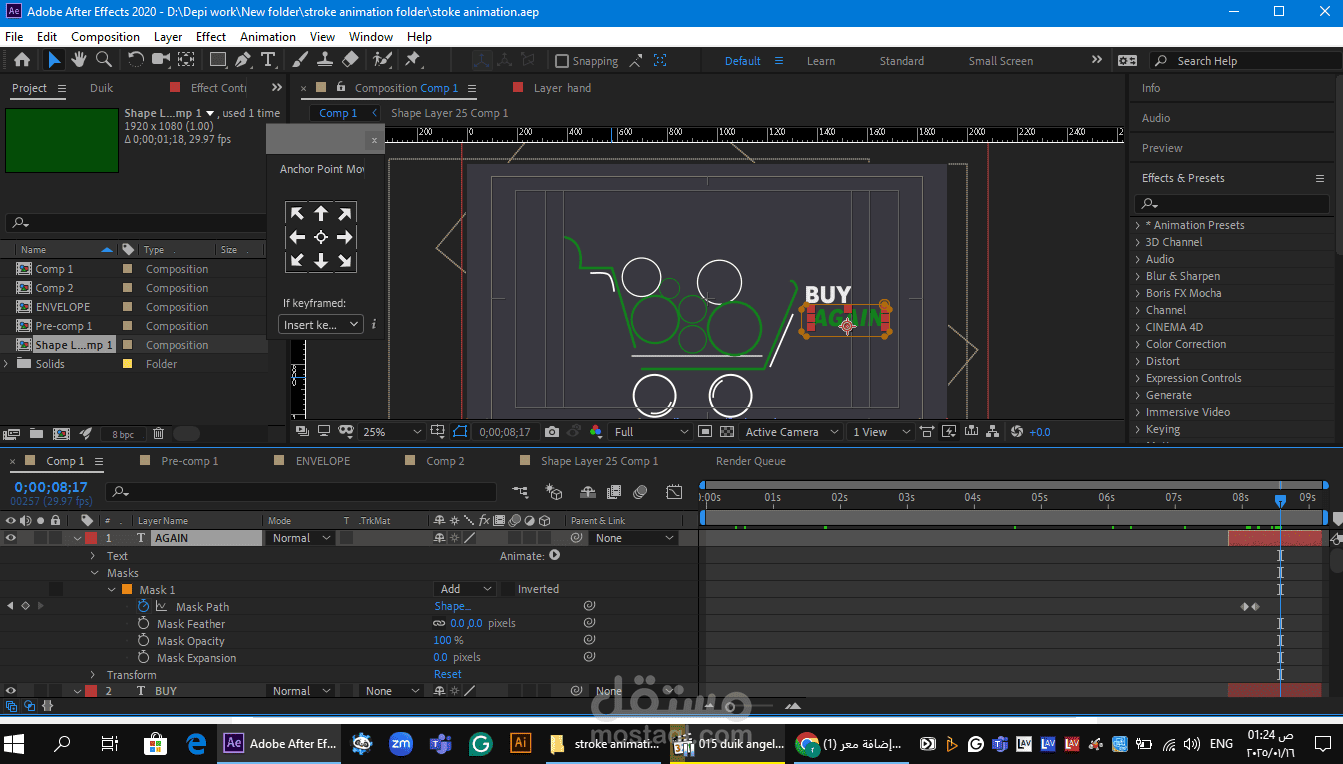This screenshot has height=764, width=1343.
Task: Select the Hand tool
Action: click(x=78, y=60)
